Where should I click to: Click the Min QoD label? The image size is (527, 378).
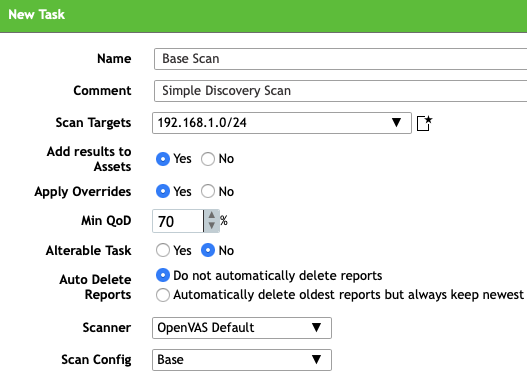106,221
